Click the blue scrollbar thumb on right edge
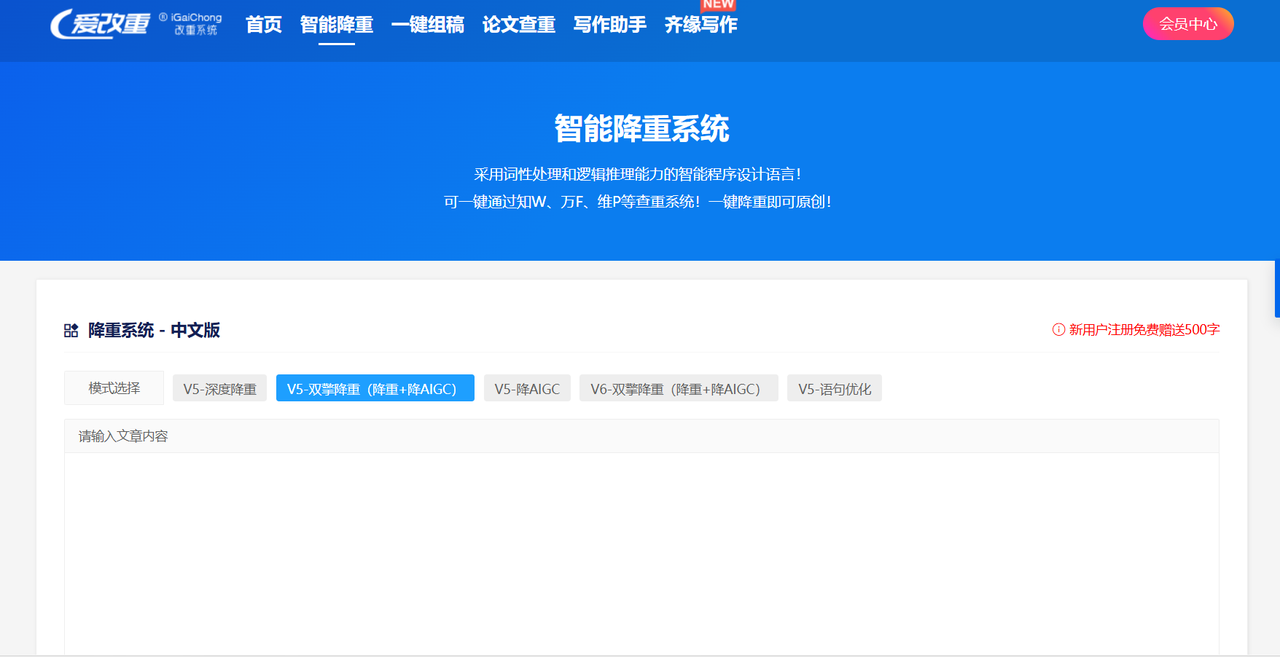Viewport: 1280px width, 657px height. 1277,289
